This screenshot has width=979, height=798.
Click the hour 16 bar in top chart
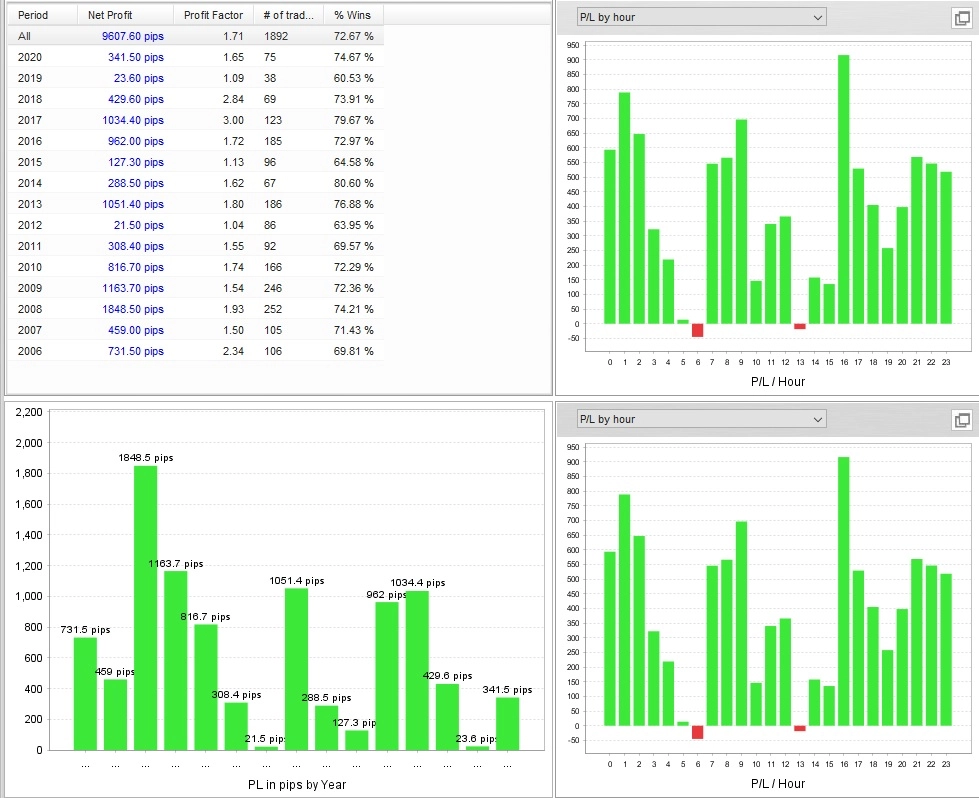[844, 189]
